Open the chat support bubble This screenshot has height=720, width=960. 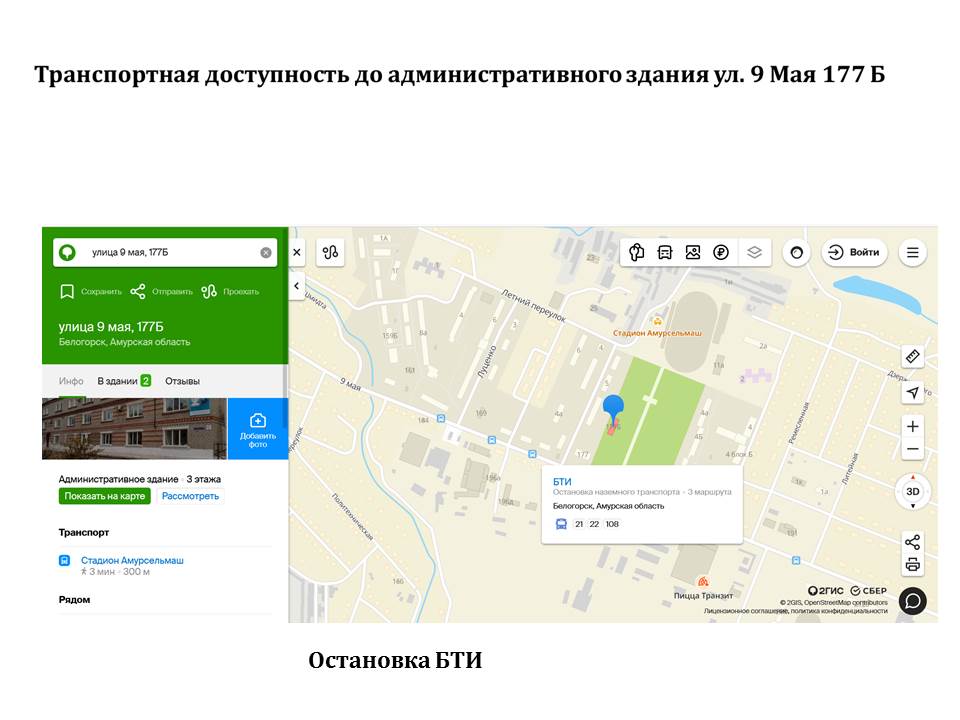[912, 600]
